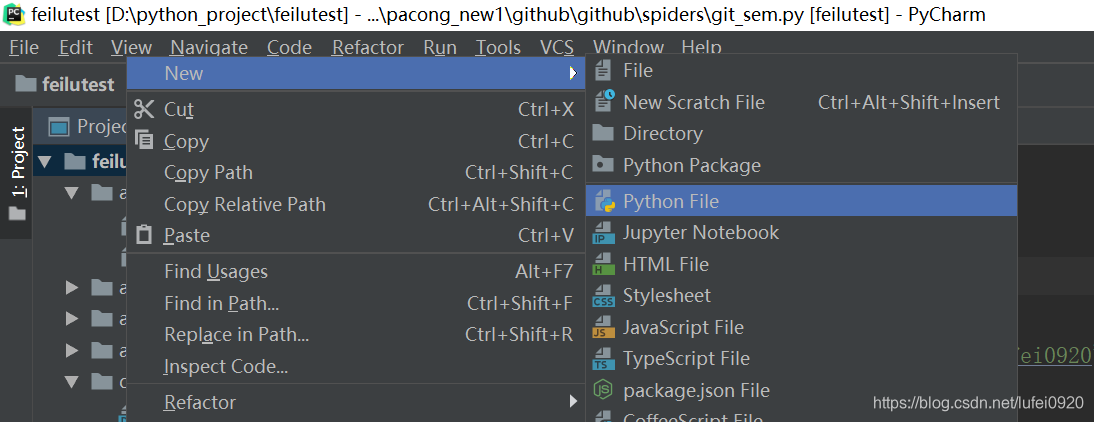Select Inspect Code...
Image resolution: width=1094 pixels, height=422 pixels.
click(x=356, y=366)
